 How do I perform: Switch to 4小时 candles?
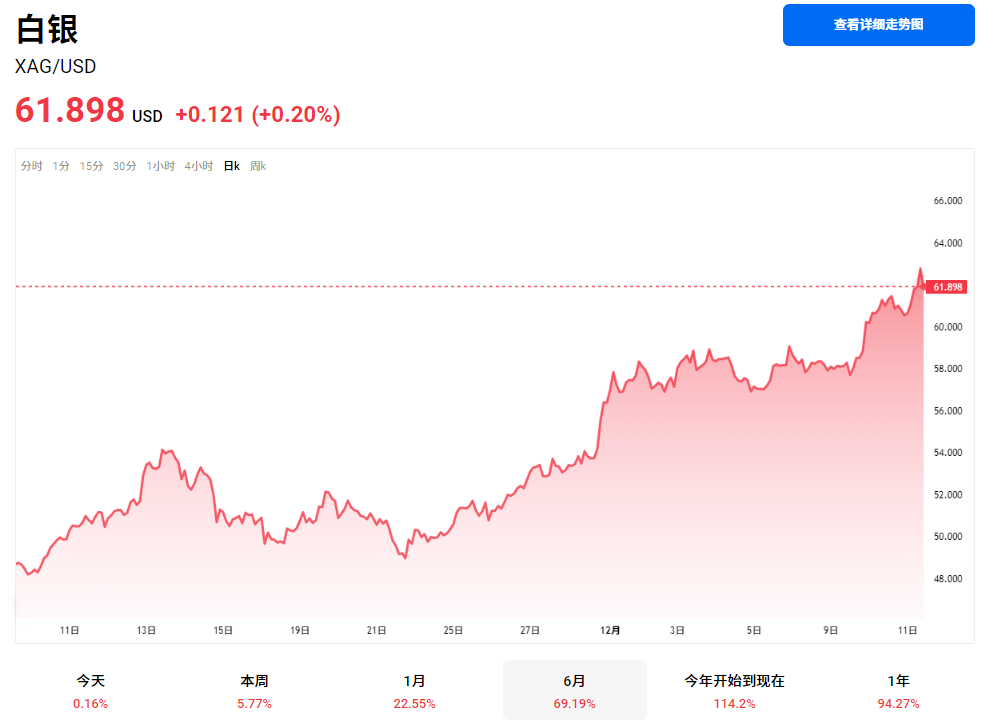197,166
